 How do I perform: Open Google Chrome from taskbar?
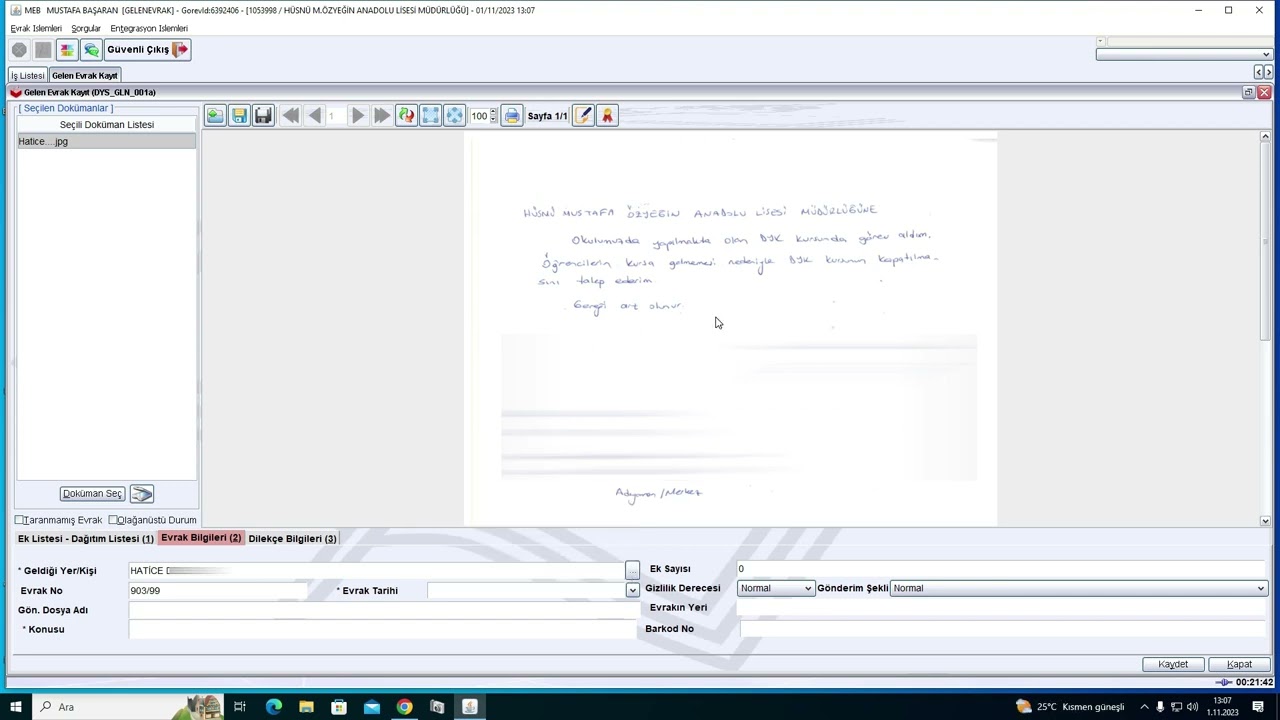point(404,707)
